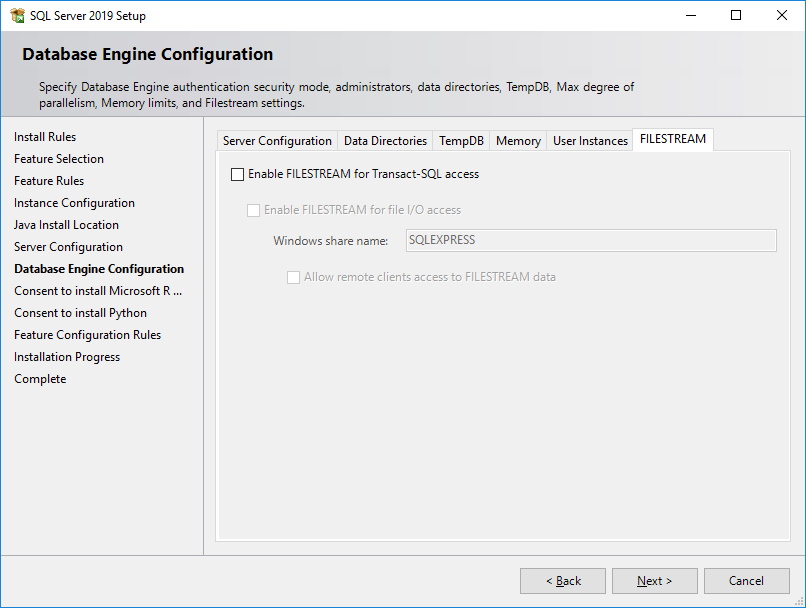Viewport: 806px width, 608px height.
Task: Click Java Install Location step
Action: click(66, 225)
